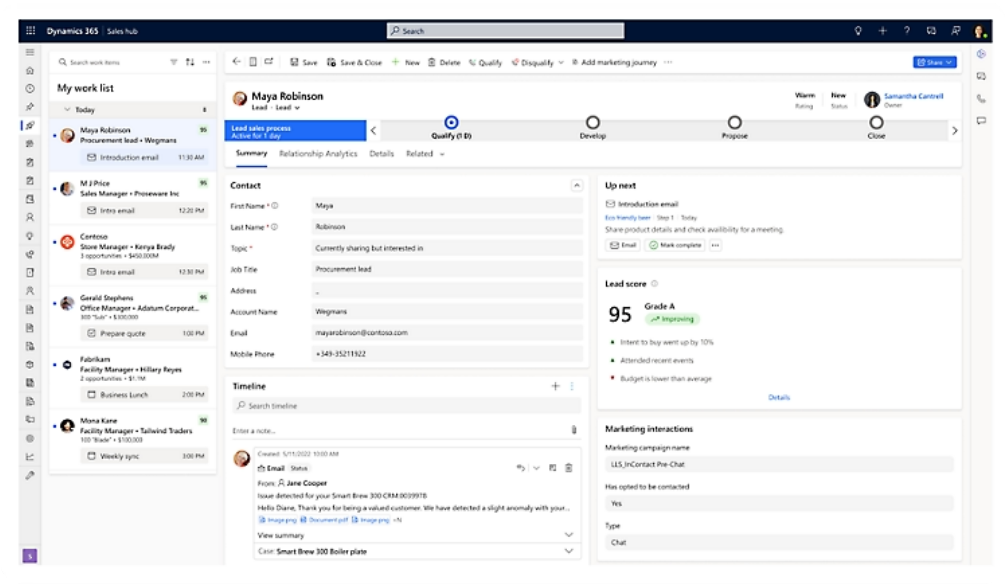Viewport: 1006px width, 584px height.
Task: Collapse the Contact section chevron
Action: pyautogui.click(x=577, y=185)
